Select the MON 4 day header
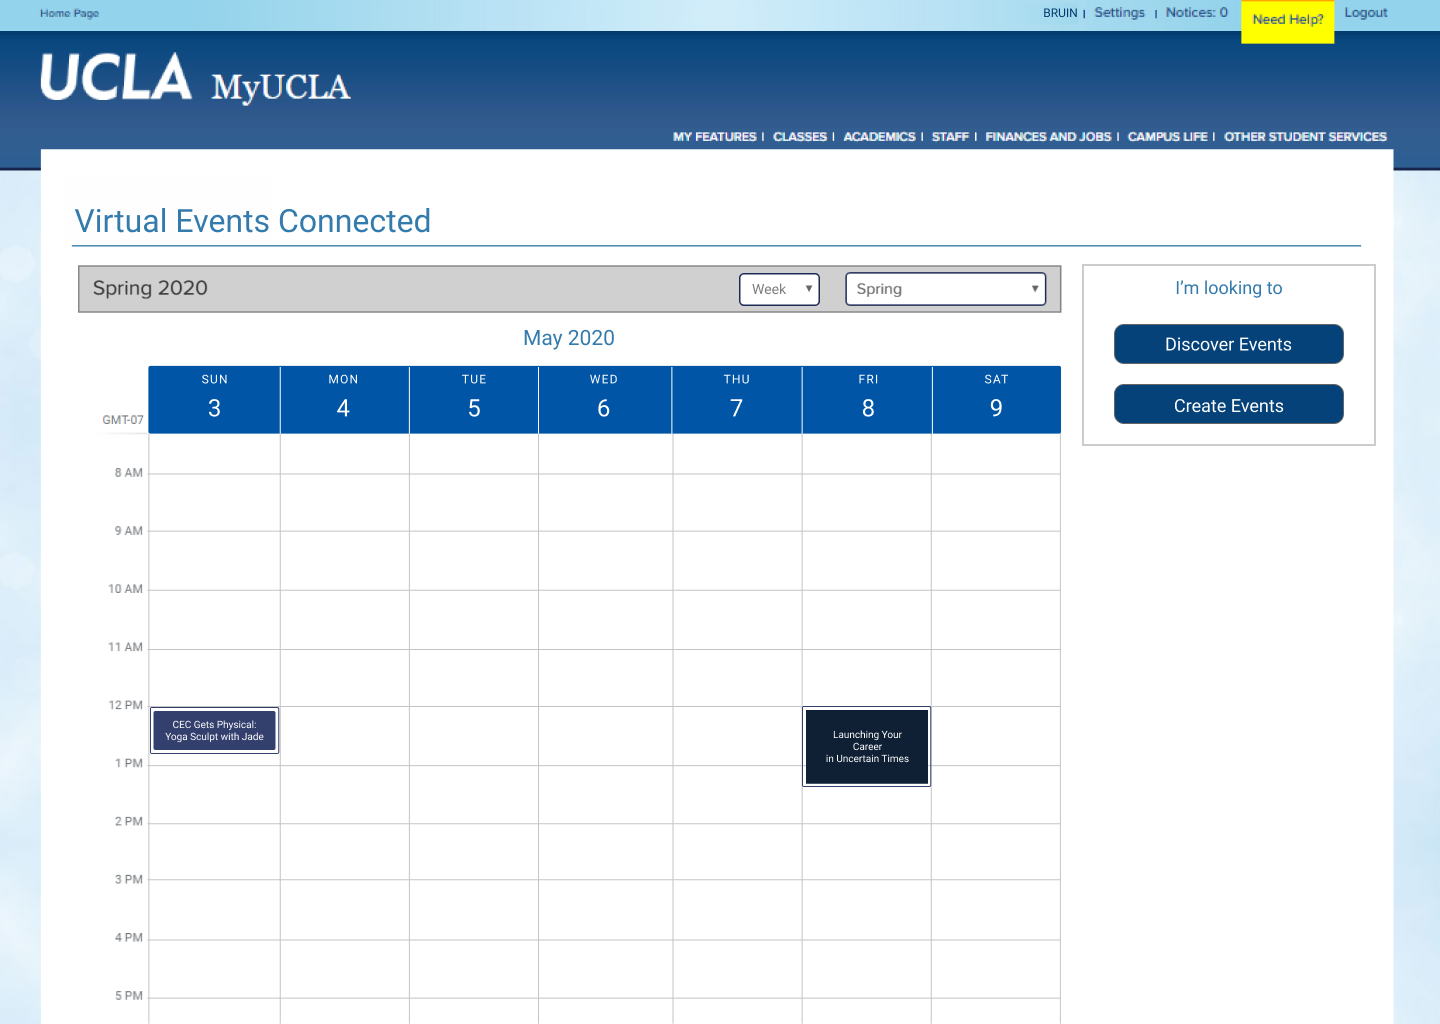1440x1024 pixels. (x=344, y=400)
